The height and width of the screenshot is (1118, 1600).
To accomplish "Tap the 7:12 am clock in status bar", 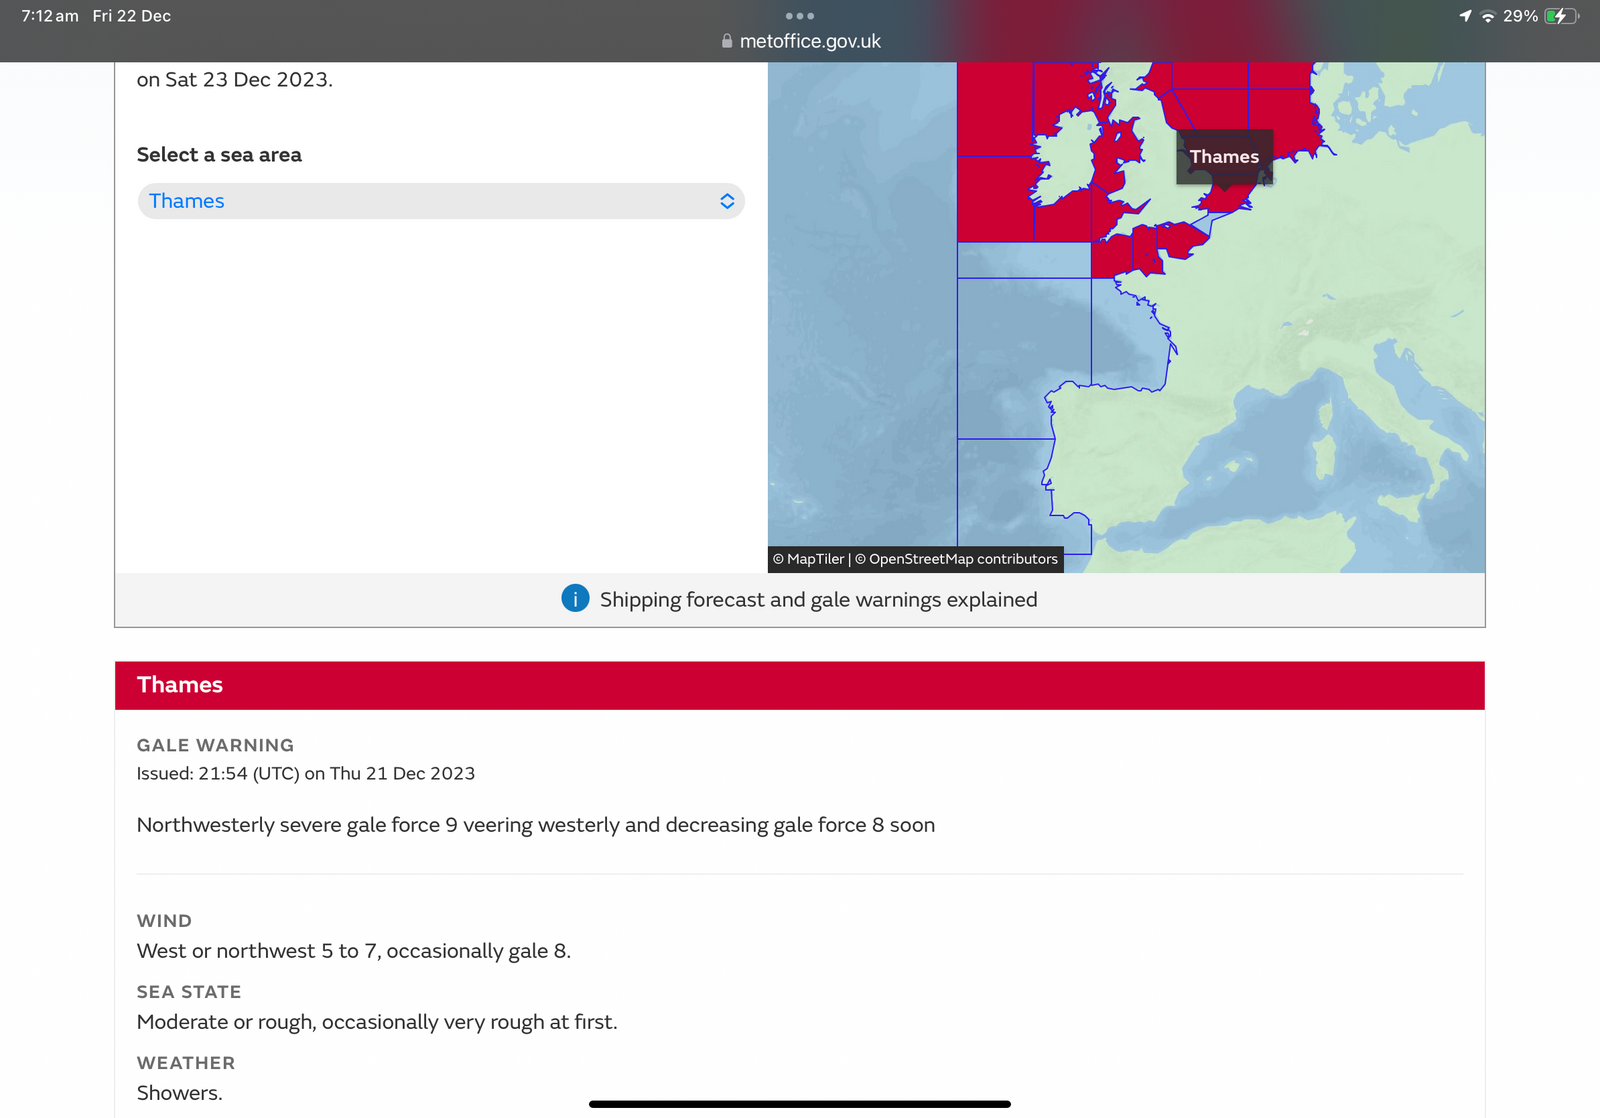I will point(50,16).
